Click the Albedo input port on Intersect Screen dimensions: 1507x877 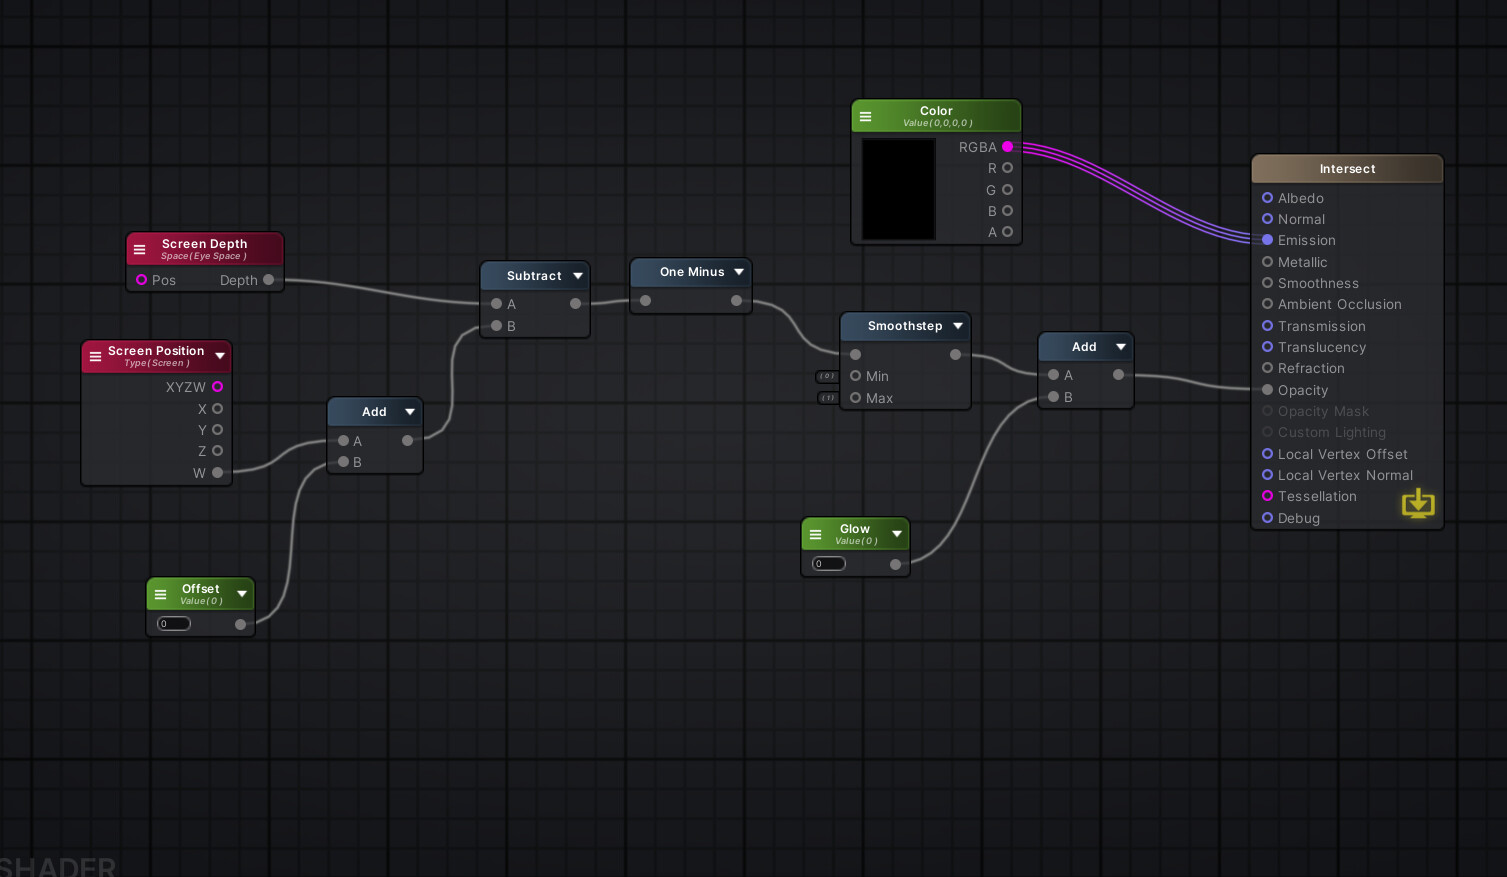[1267, 198]
